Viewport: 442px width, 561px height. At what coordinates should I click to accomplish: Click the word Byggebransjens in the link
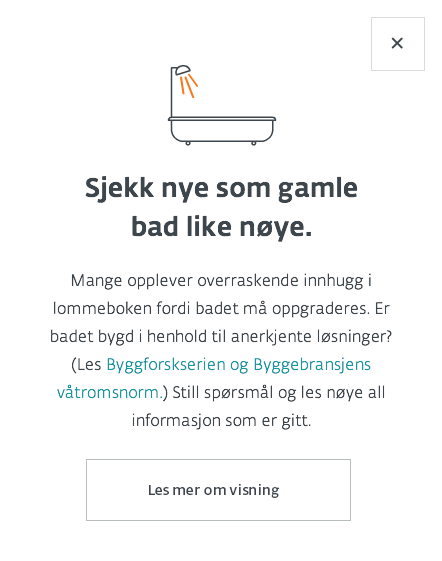coord(312,365)
